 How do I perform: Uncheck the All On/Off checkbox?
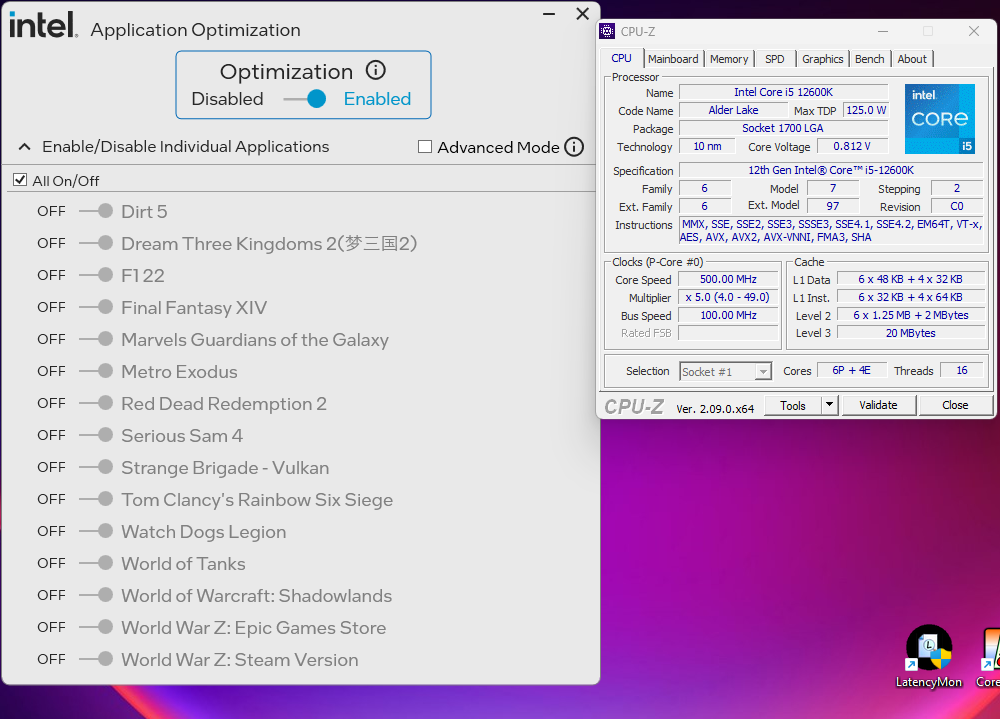(20, 180)
